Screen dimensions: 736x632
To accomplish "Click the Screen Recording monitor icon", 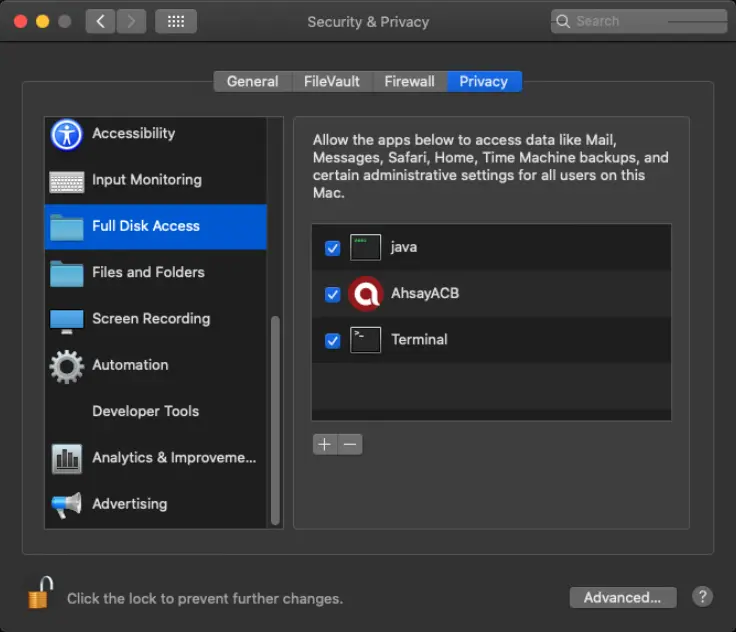I will point(67,320).
